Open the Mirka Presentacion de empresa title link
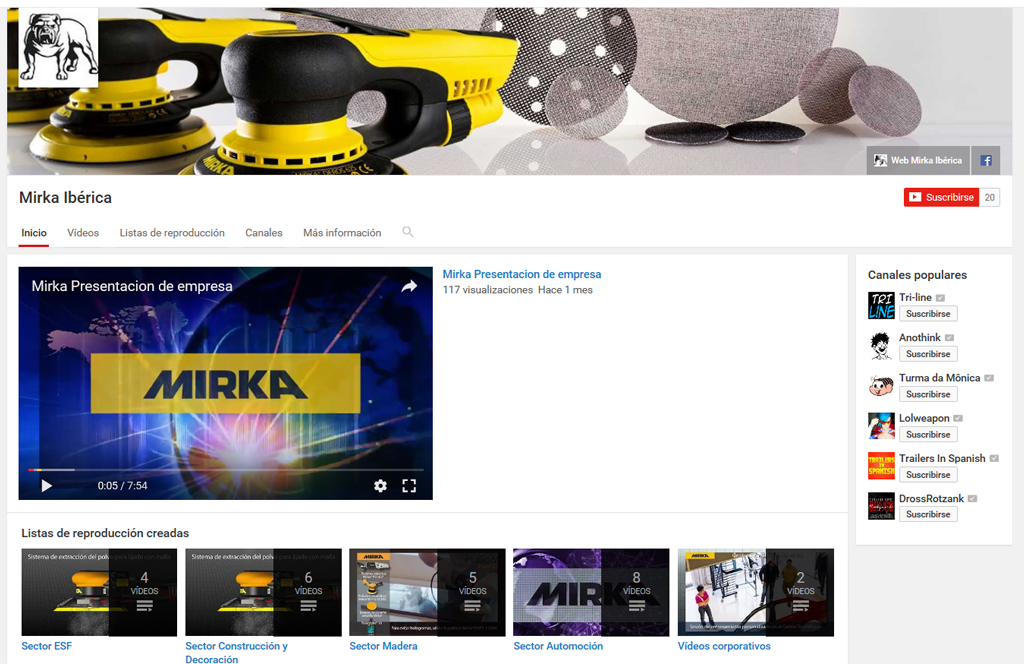Image resolution: width=1024 pixels, height=664 pixels. [x=522, y=274]
